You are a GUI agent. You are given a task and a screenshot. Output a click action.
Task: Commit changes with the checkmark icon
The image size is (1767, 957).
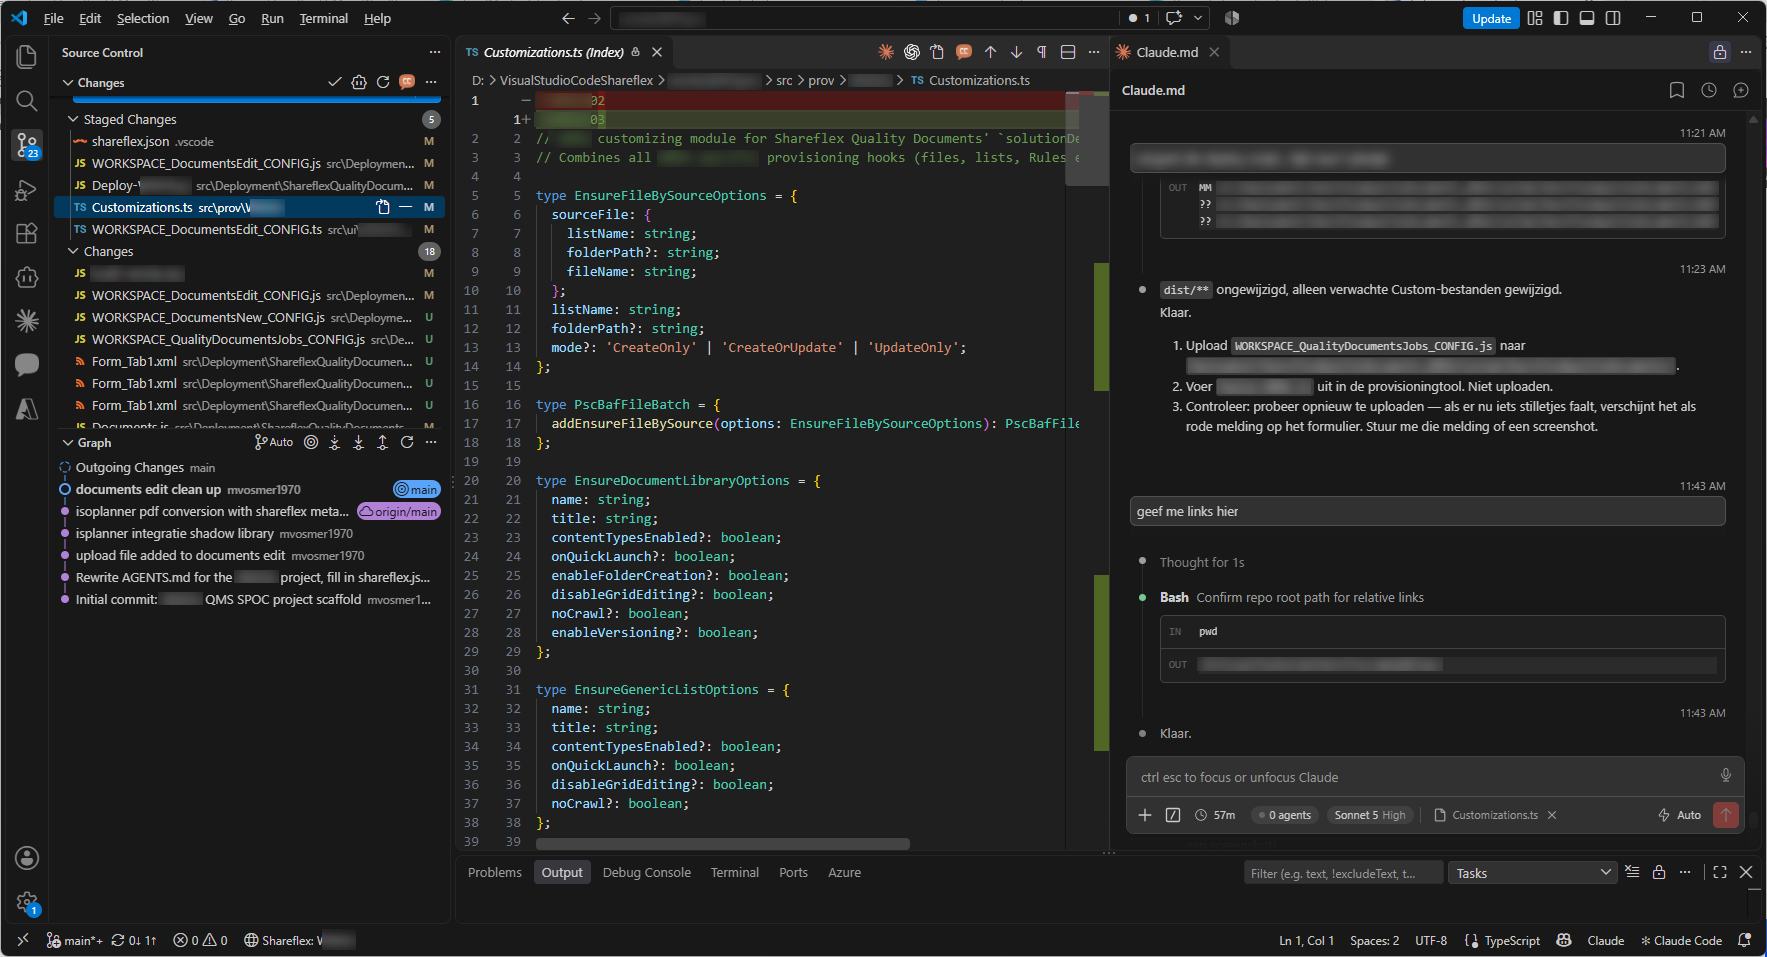click(x=335, y=82)
